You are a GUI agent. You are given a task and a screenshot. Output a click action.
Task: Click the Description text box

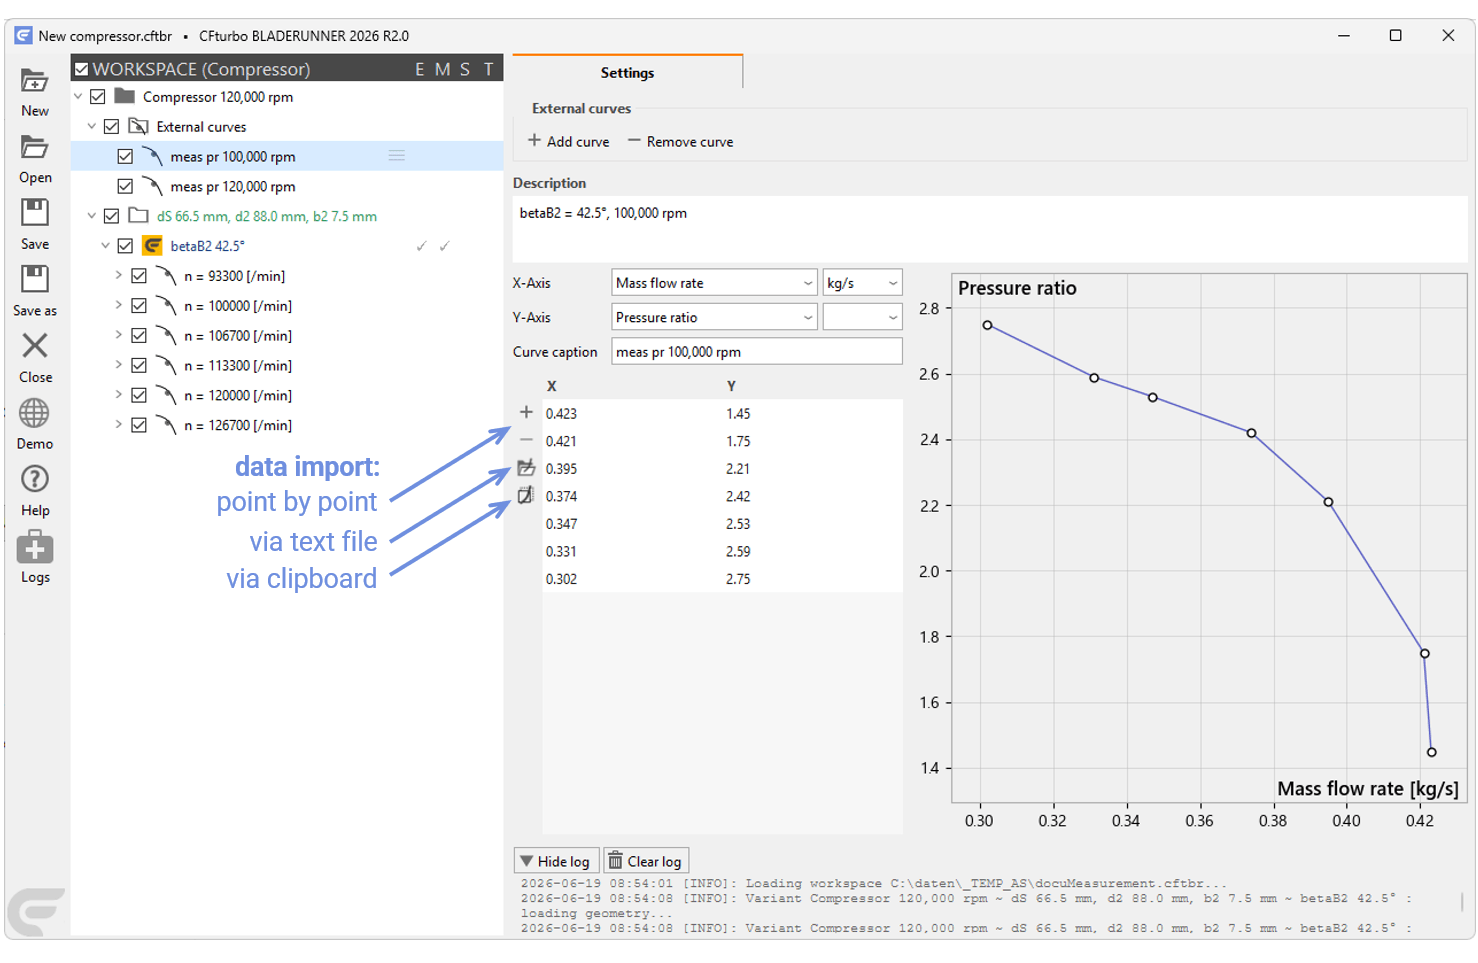(x=990, y=229)
